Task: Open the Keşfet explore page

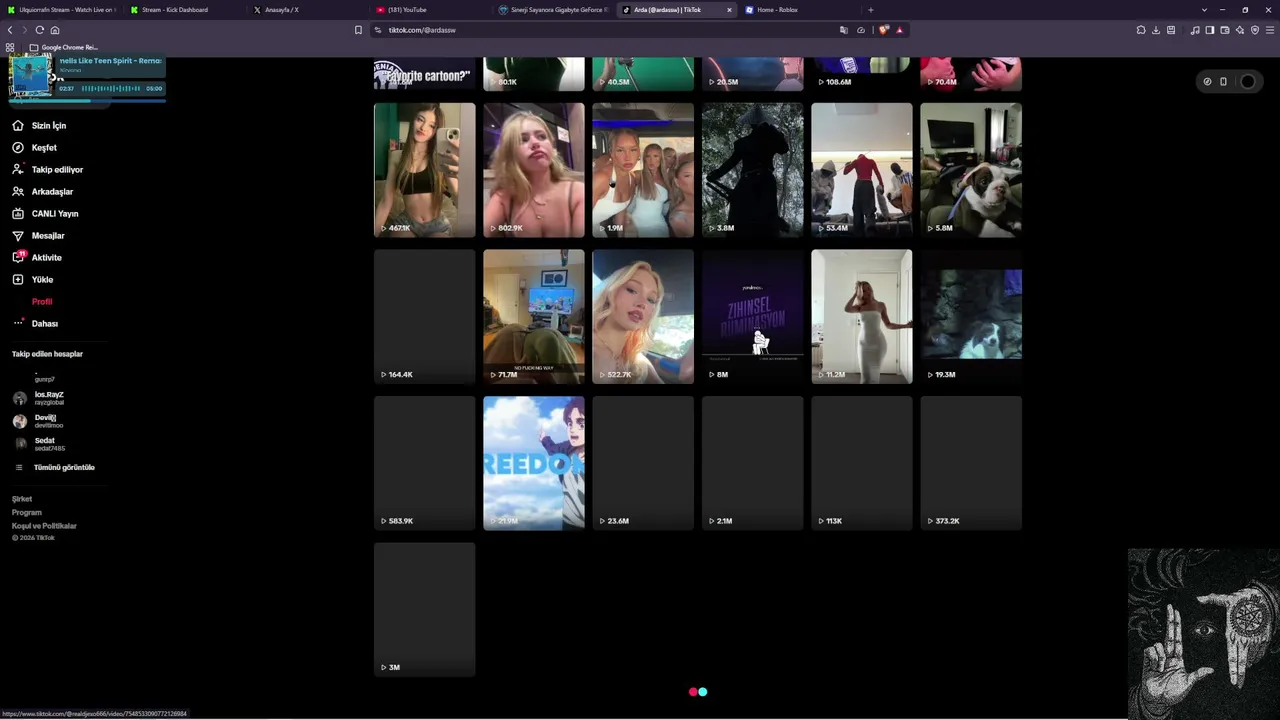Action: click(35, 148)
